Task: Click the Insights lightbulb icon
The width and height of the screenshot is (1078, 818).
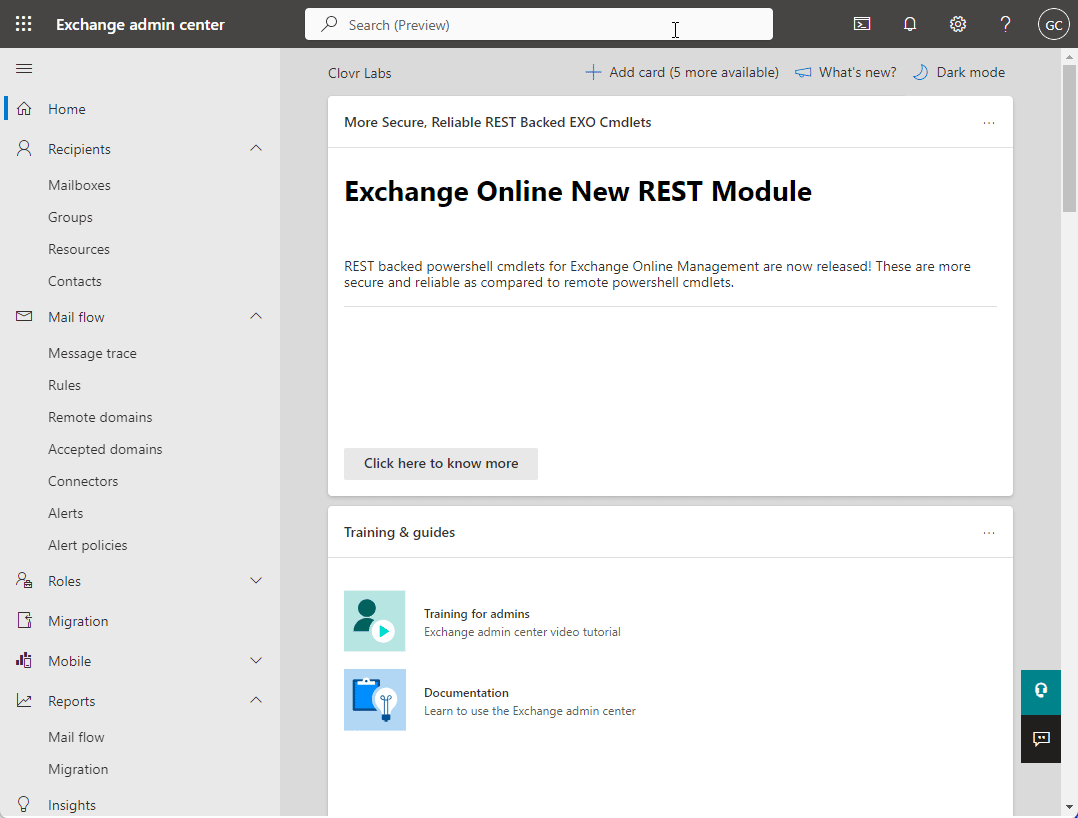Action: 24,804
